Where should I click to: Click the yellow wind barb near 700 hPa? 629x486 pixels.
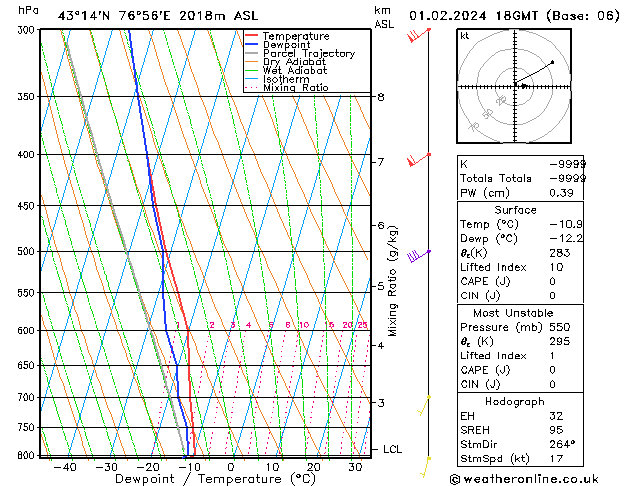pos(425,404)
